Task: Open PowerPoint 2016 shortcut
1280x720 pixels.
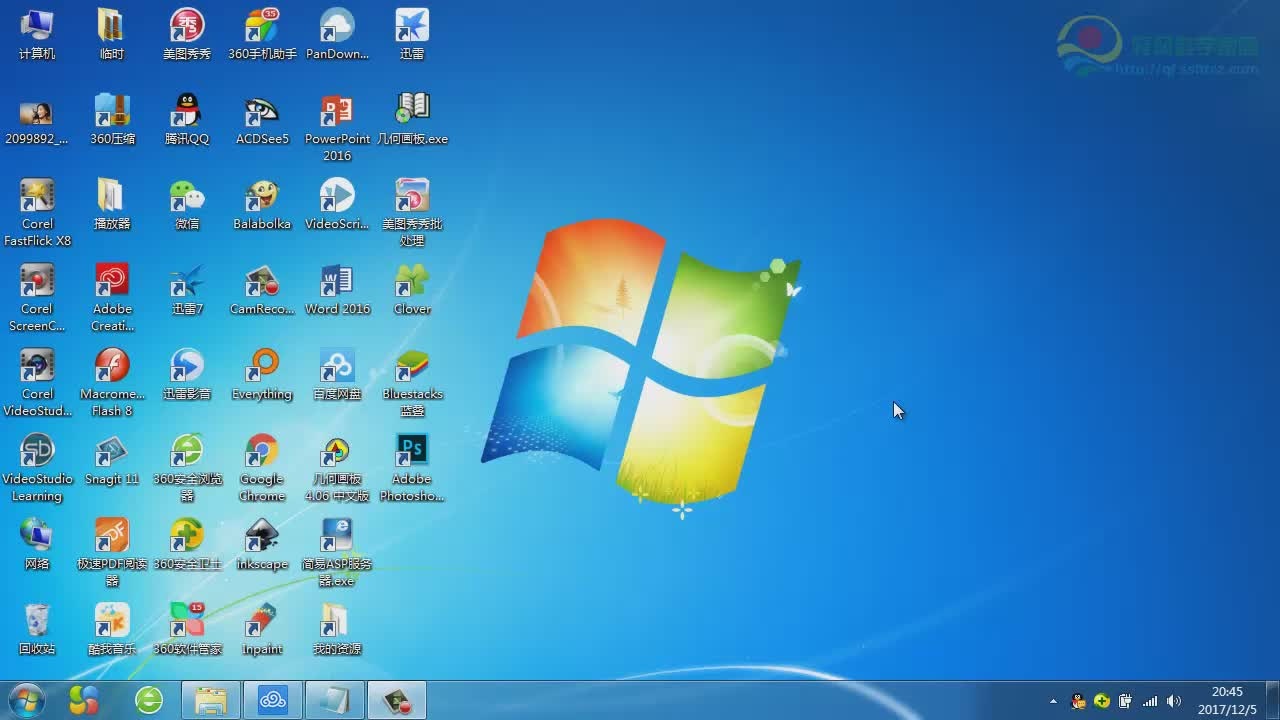Action: (337, 128)
